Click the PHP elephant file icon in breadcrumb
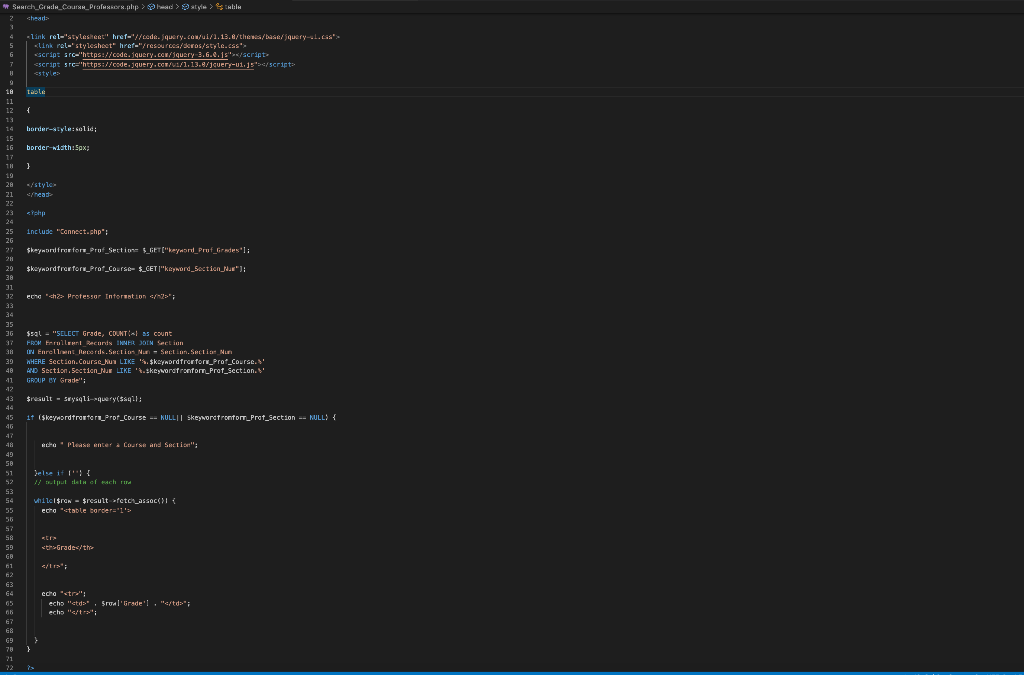Screen dimensions: 1024x675 pyautogui.click(x=6, y=7)
